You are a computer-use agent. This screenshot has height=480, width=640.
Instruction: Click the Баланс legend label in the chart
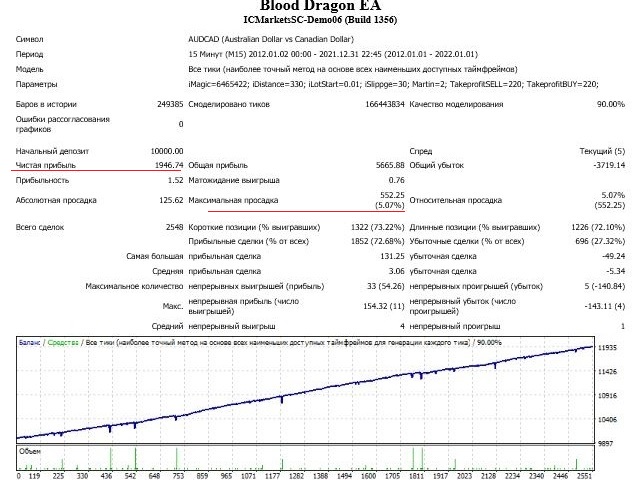click(x=29, y=342)
